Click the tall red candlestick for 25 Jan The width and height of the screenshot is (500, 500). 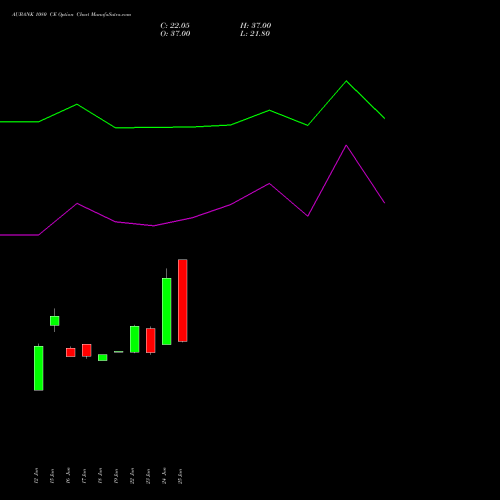coord(183,300)
